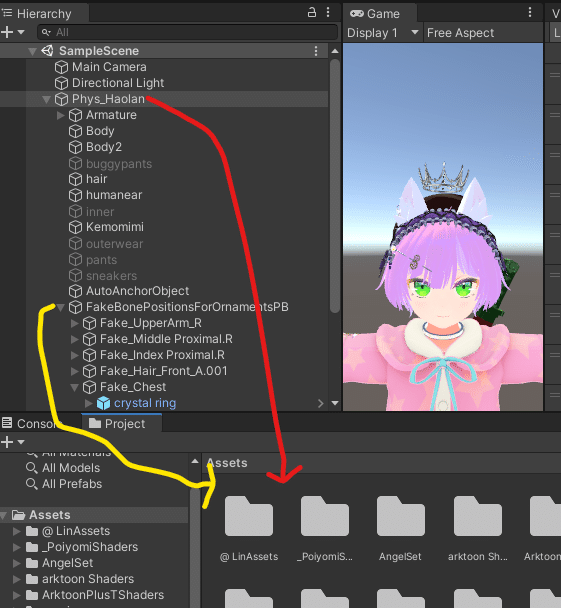Expand the arktoon Shaders folder in tree
The width and height of the screenshot is (561, 608).
(17, 579)
